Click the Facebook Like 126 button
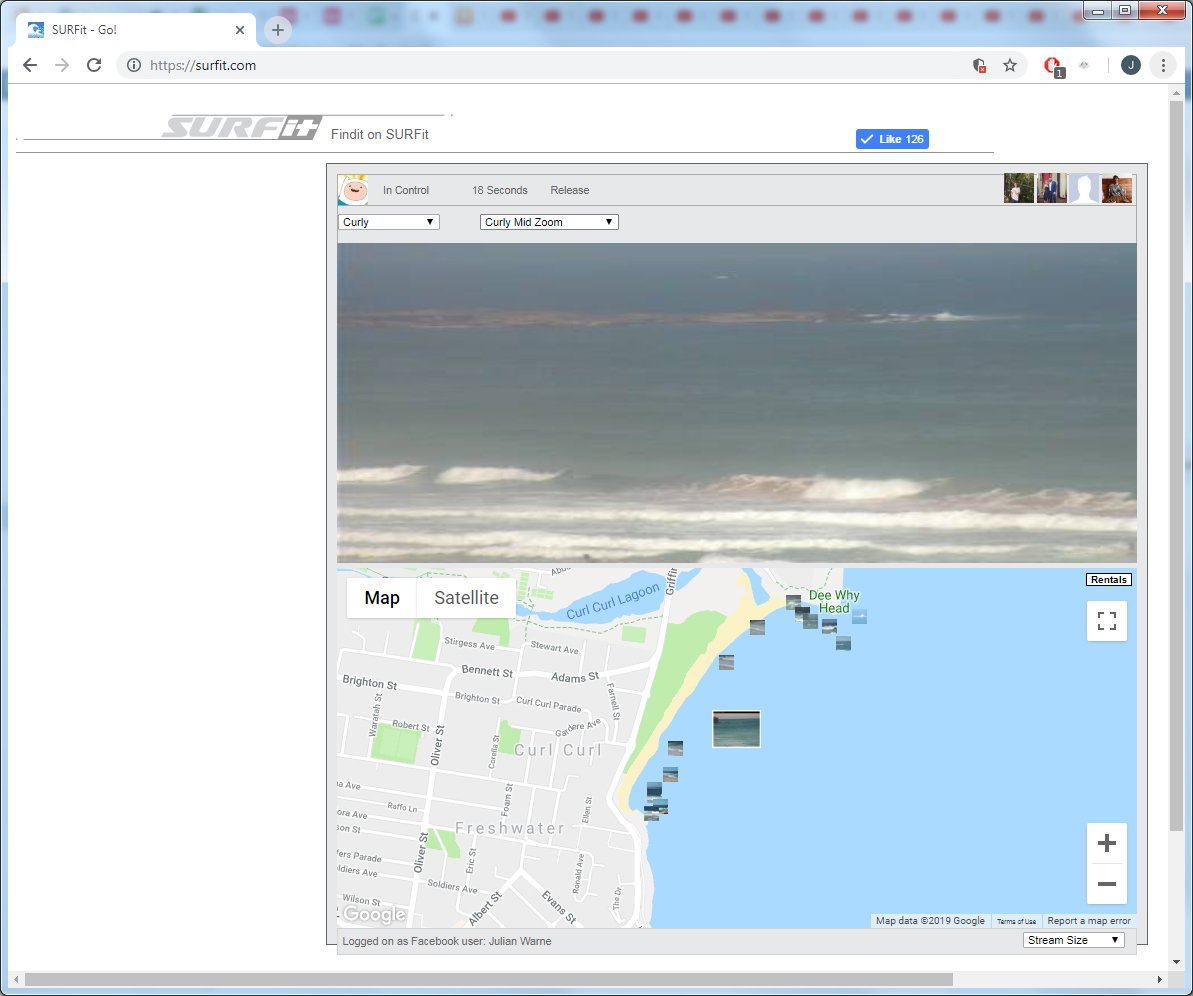 tap(892, 138)
